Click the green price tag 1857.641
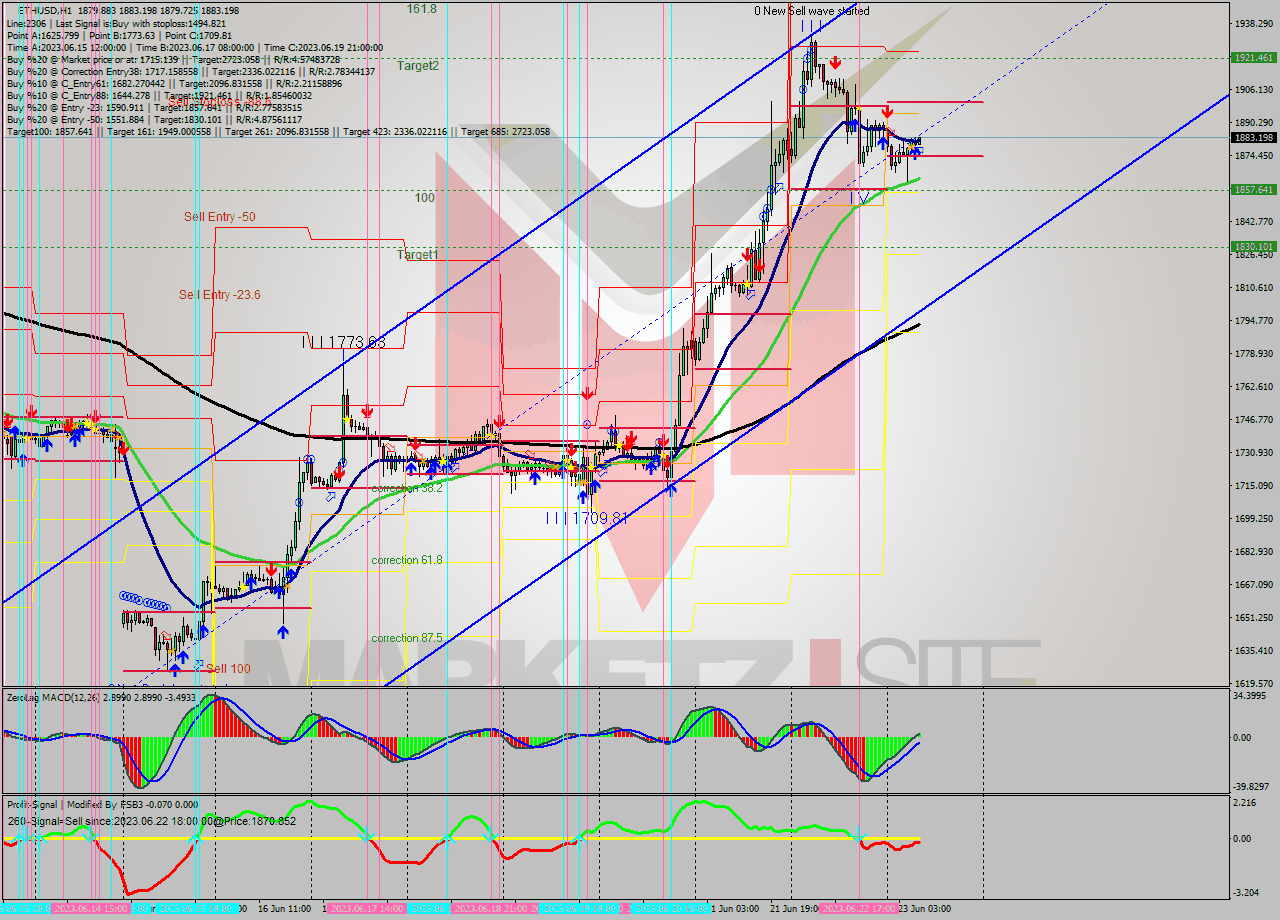The image size is (1280, 920). coord(1253,190)
